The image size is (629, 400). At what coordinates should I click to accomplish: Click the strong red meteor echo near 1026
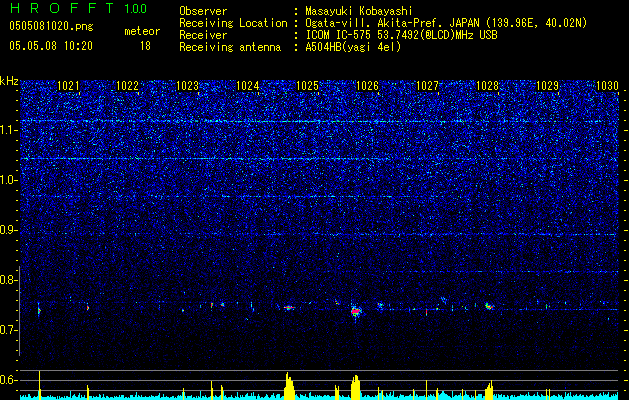(355, 311)
